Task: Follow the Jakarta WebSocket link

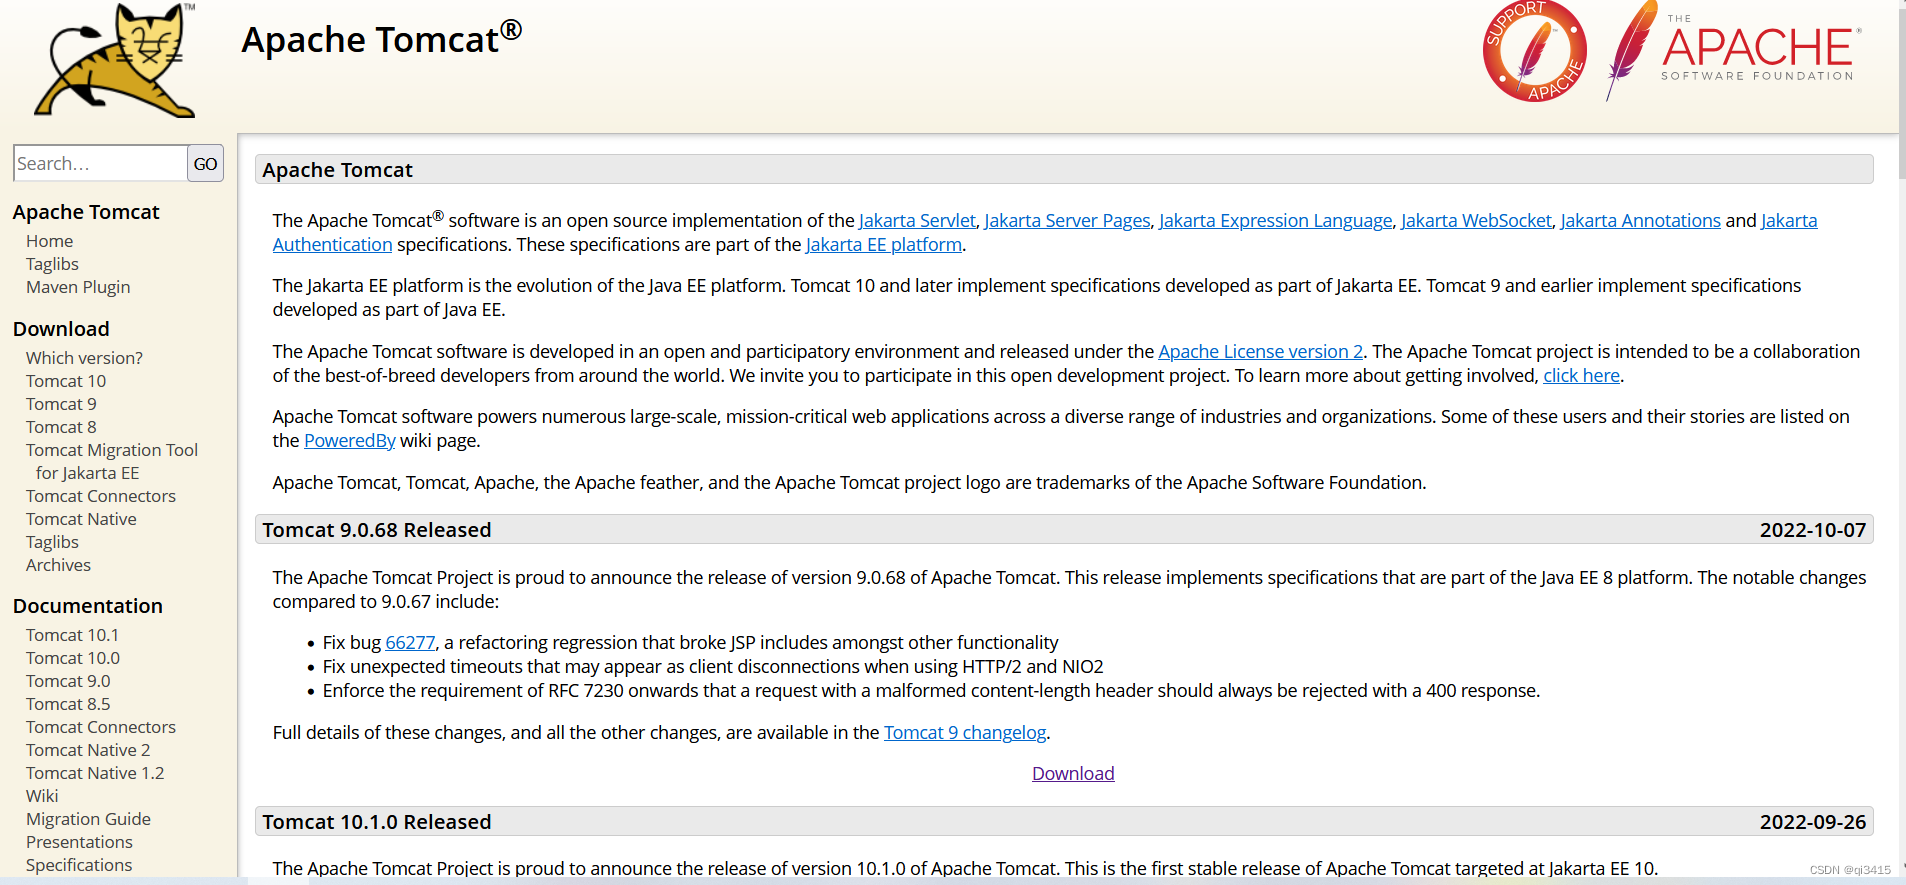Action: point(1476,220)
